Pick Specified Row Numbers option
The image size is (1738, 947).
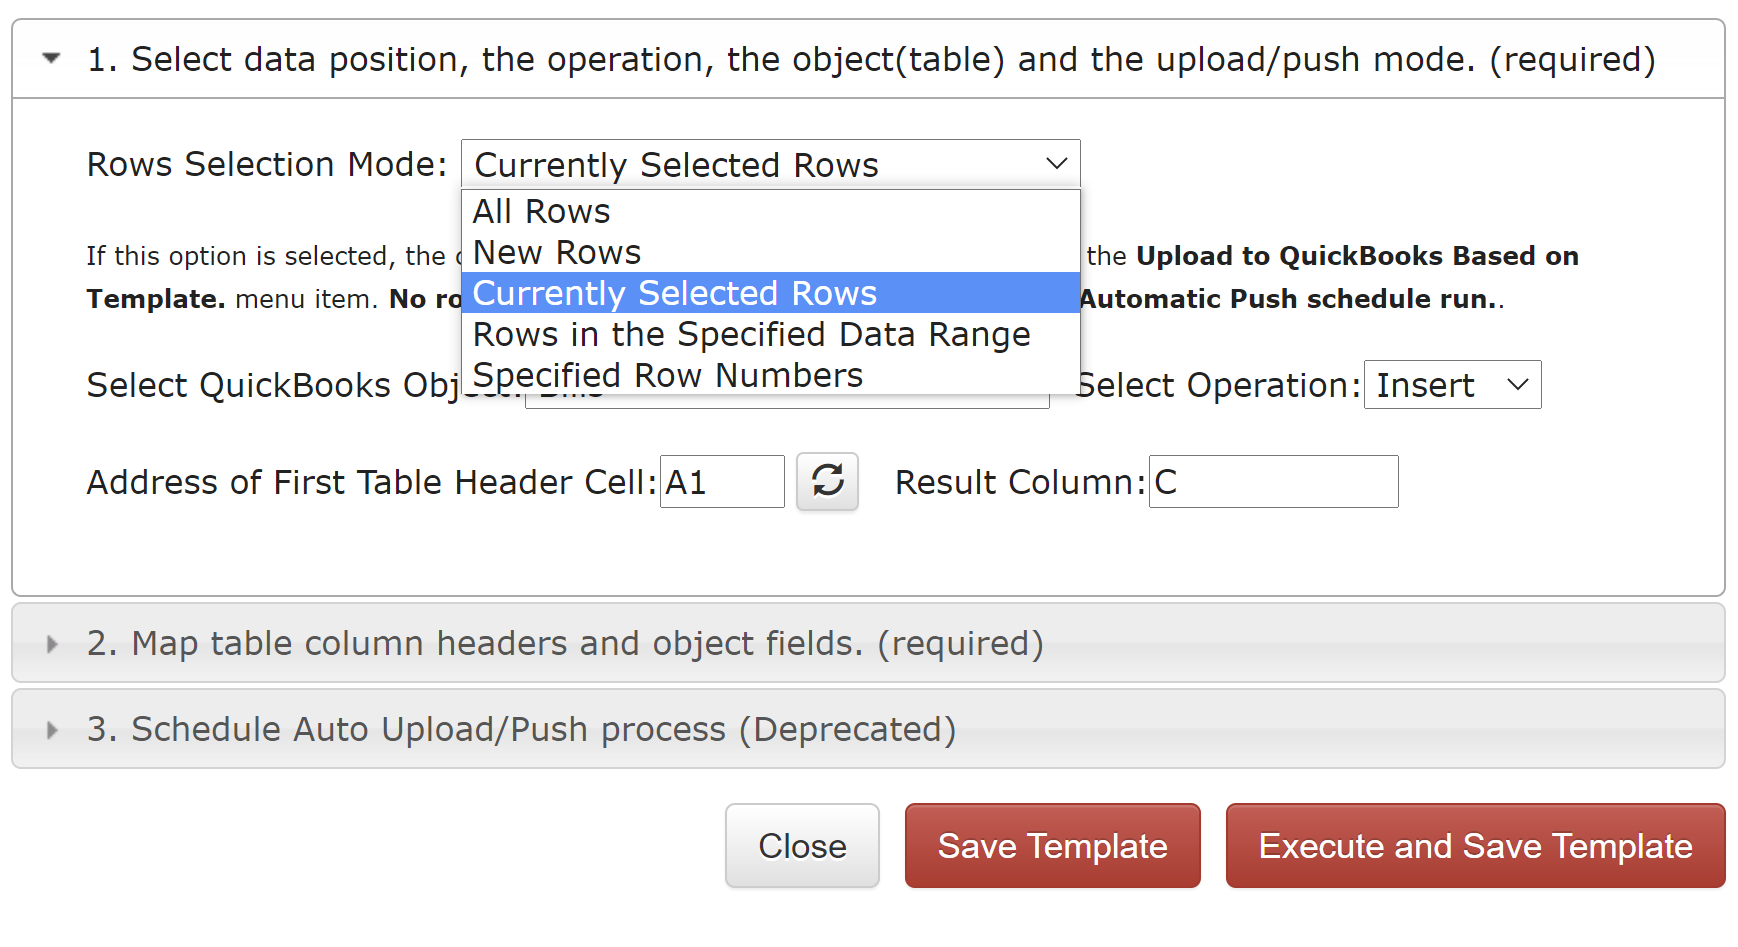(x=770, y=375)
